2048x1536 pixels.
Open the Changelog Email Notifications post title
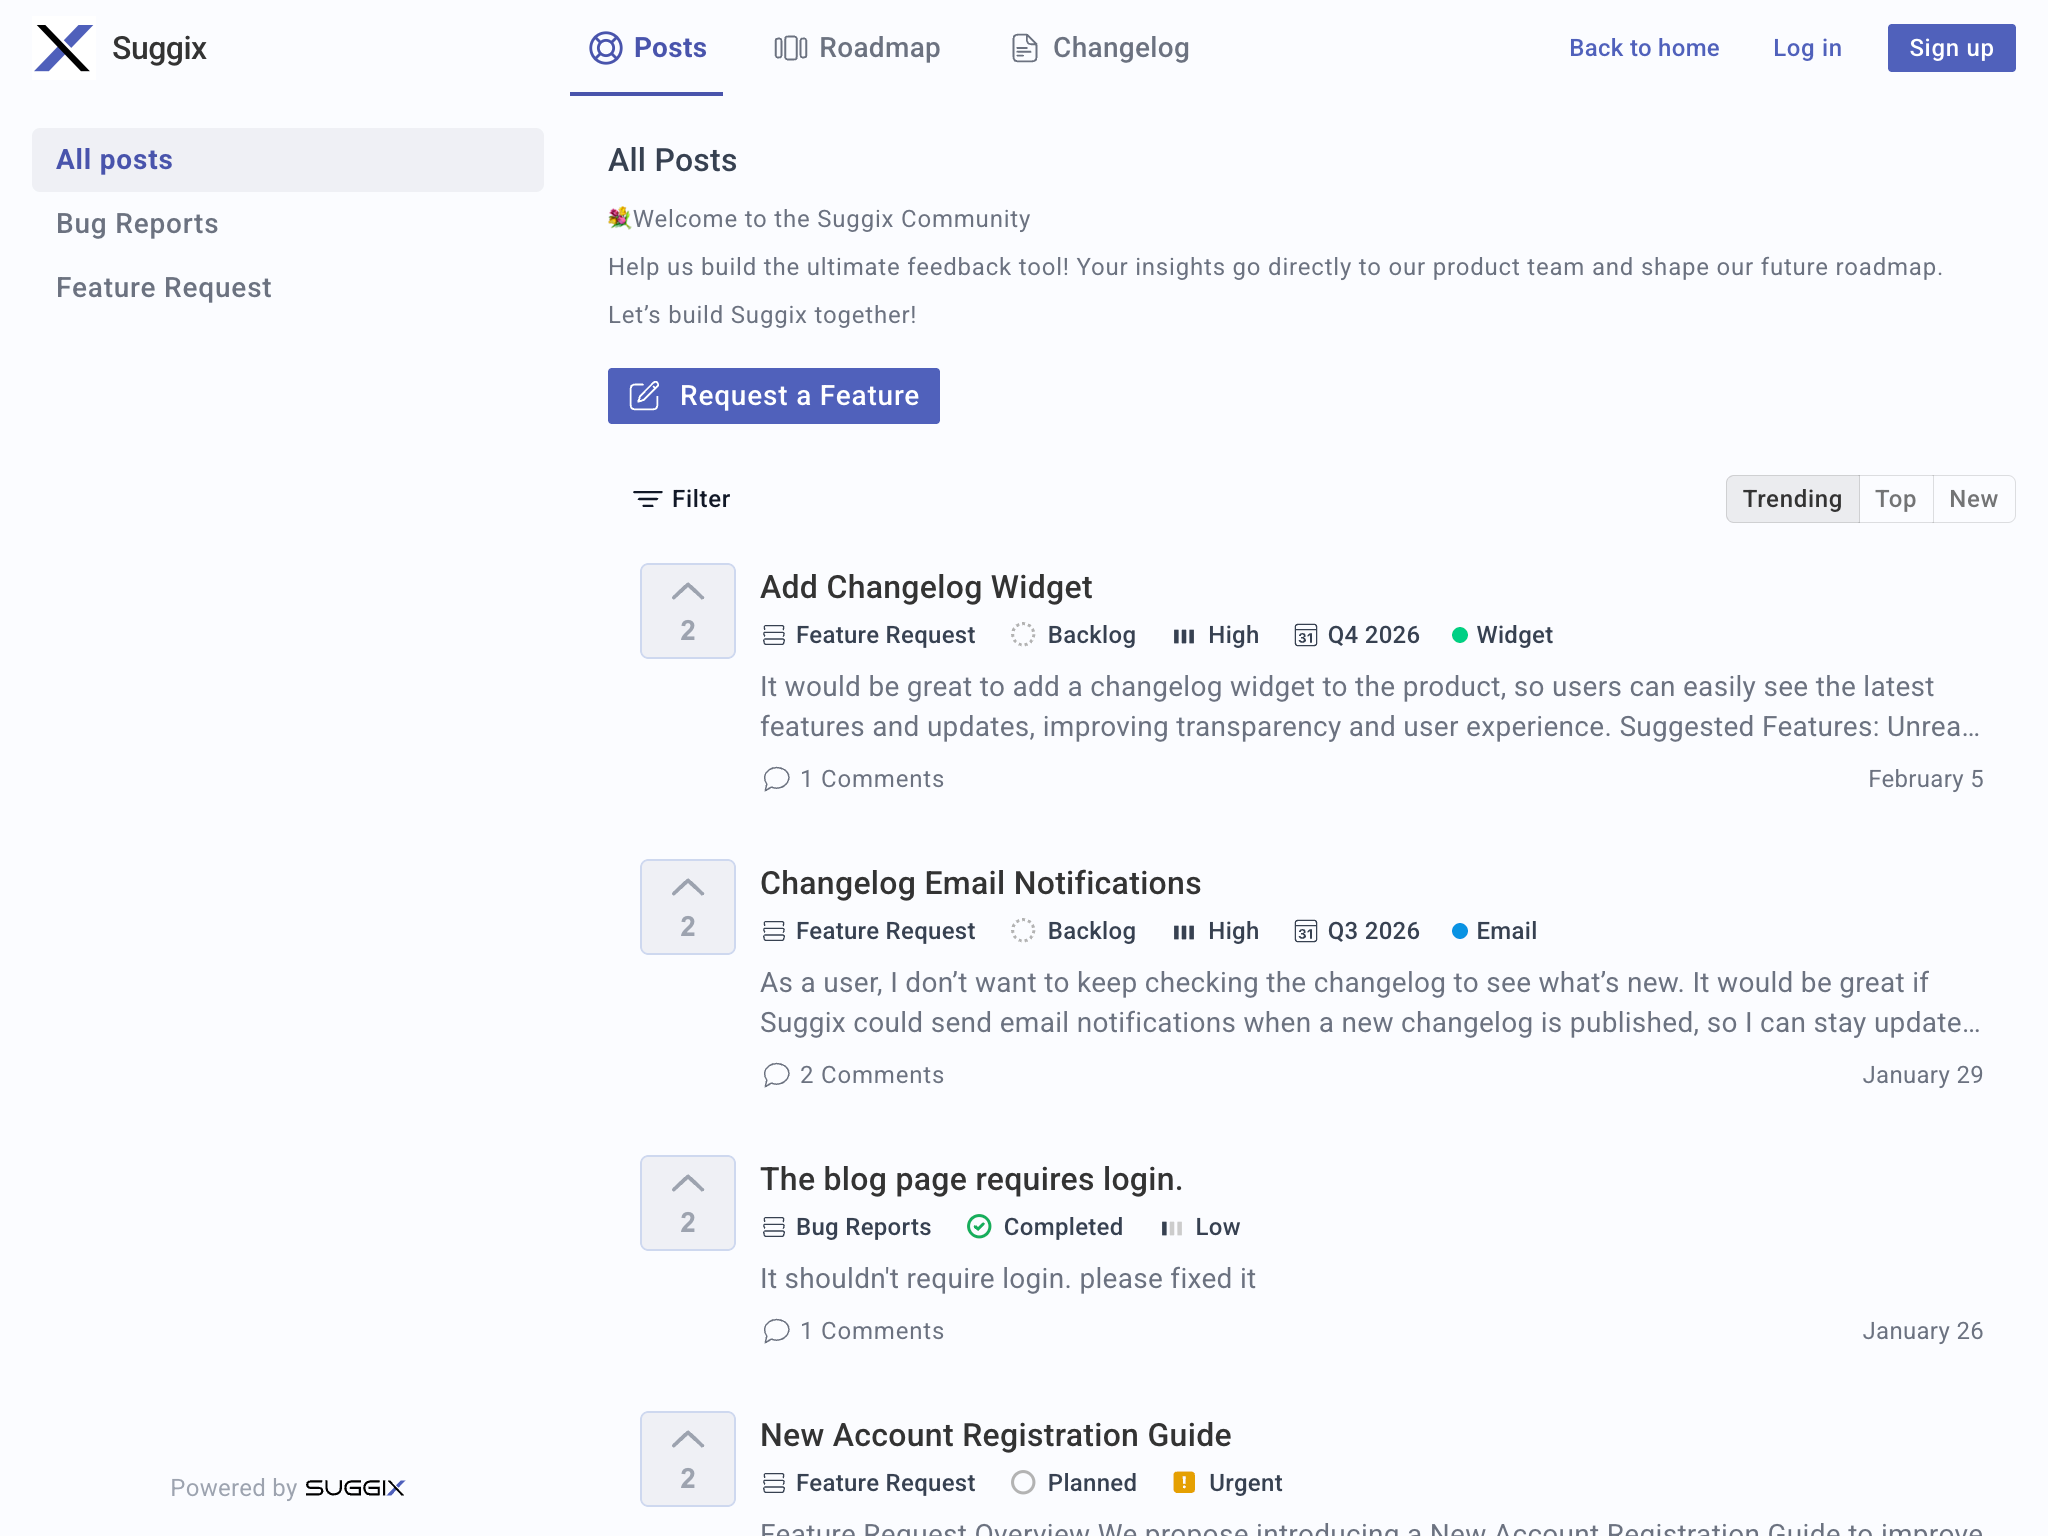pyautogui.click(x=980, y=883)
